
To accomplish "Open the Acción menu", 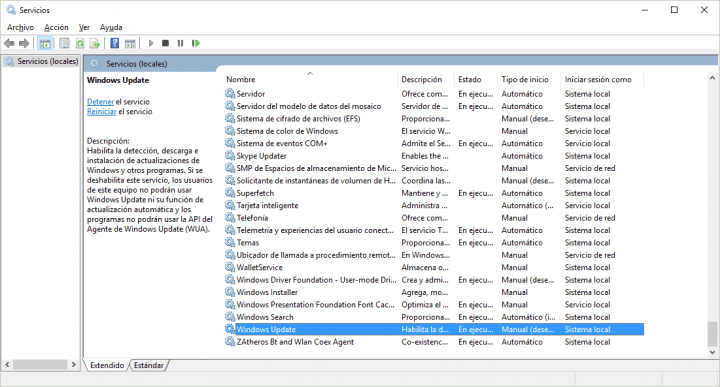I will pyautogui.click(x=56, y=27).
